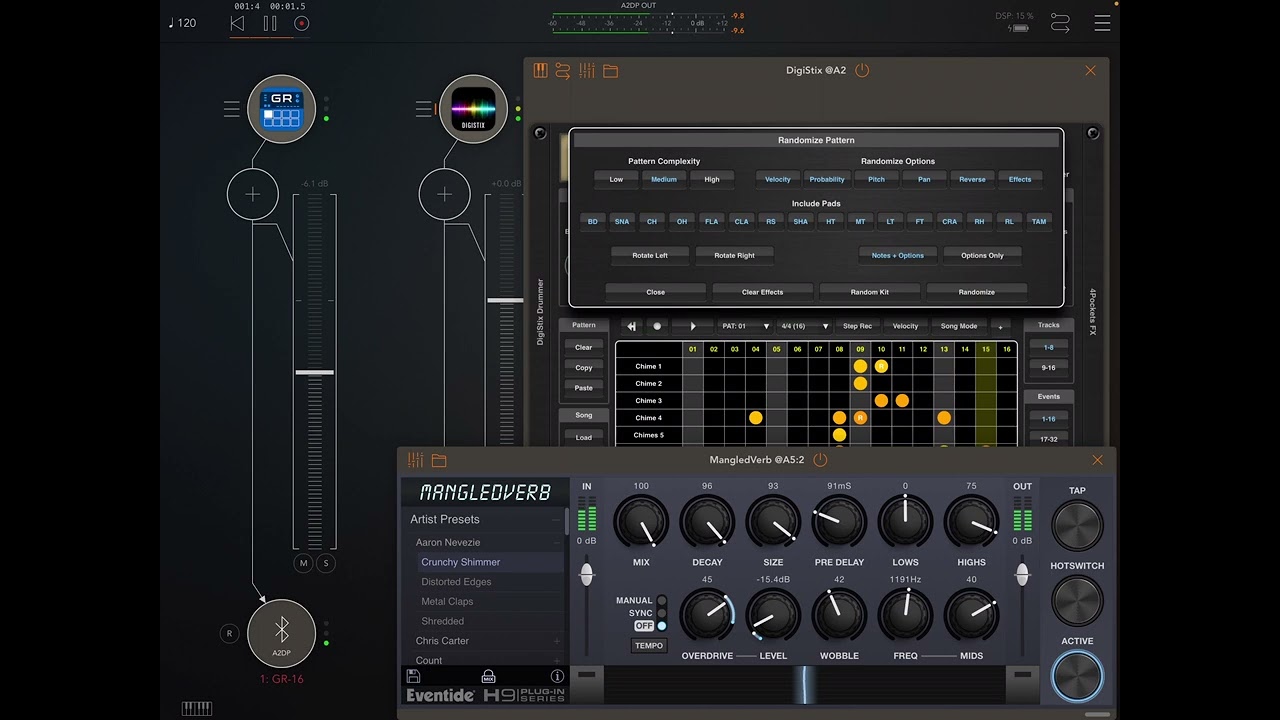This screenshot has width=1280, height=720.
Task: Show events 17-32 page
Action: click(x=1048, y=438)
